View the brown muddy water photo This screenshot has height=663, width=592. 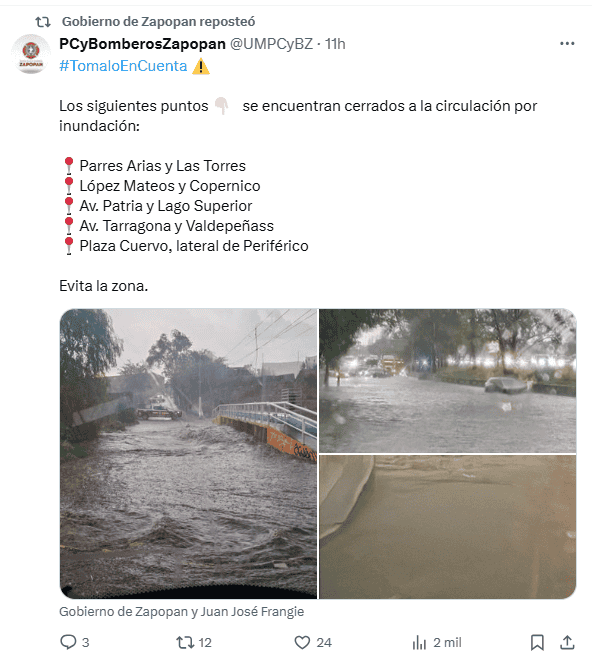click(447, 527)
